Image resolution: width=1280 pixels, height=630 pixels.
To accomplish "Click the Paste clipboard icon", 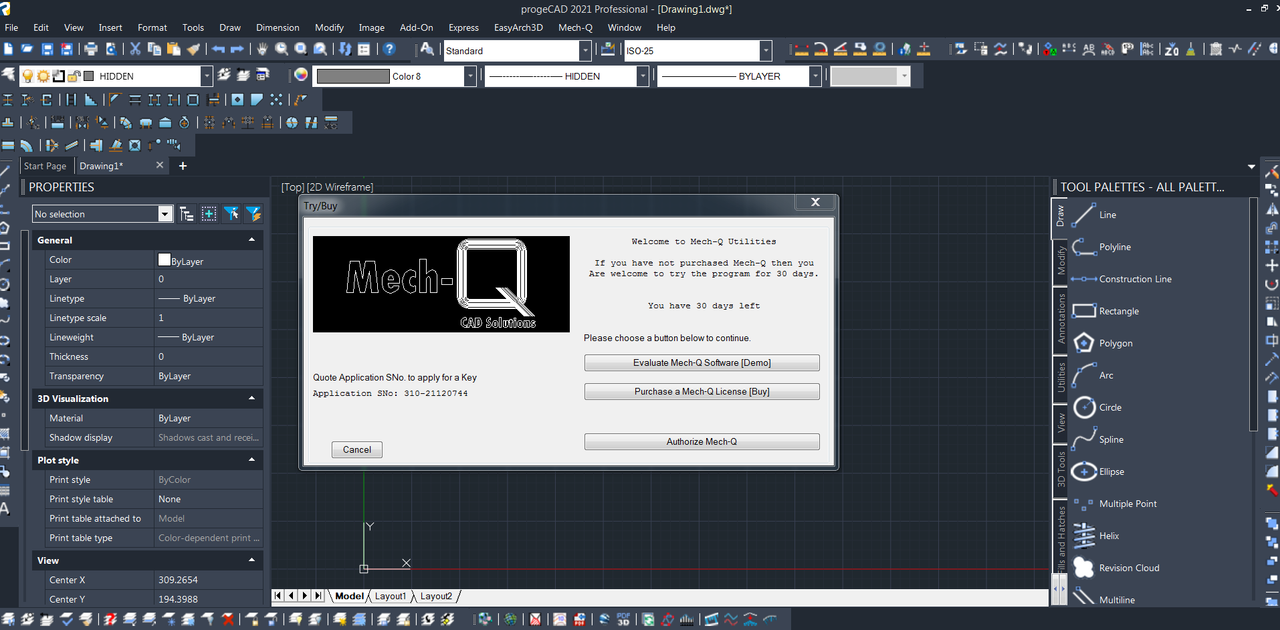I will (x=174, y=49).
